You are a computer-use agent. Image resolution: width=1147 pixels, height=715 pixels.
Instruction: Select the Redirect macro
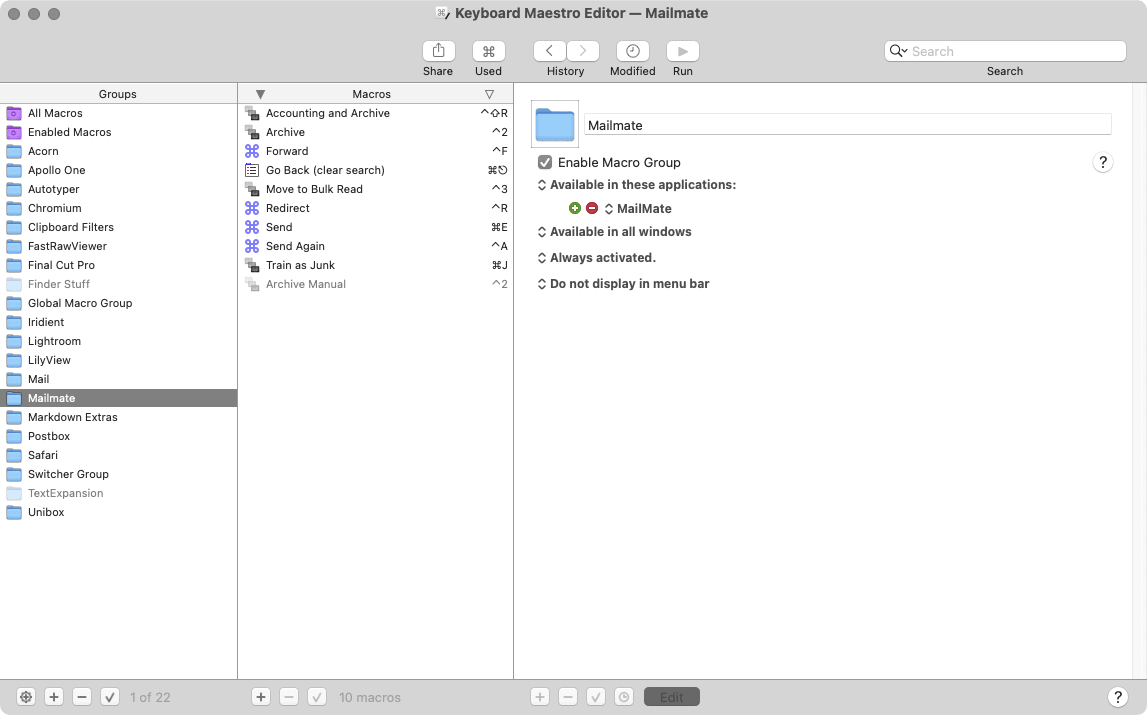[375, 209]
